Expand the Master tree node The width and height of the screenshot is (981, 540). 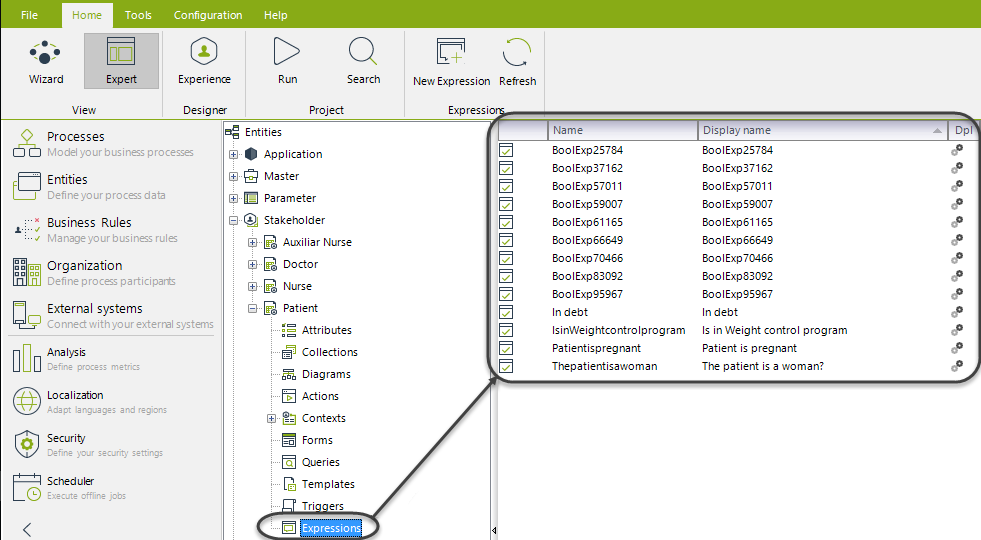[233, 176]
